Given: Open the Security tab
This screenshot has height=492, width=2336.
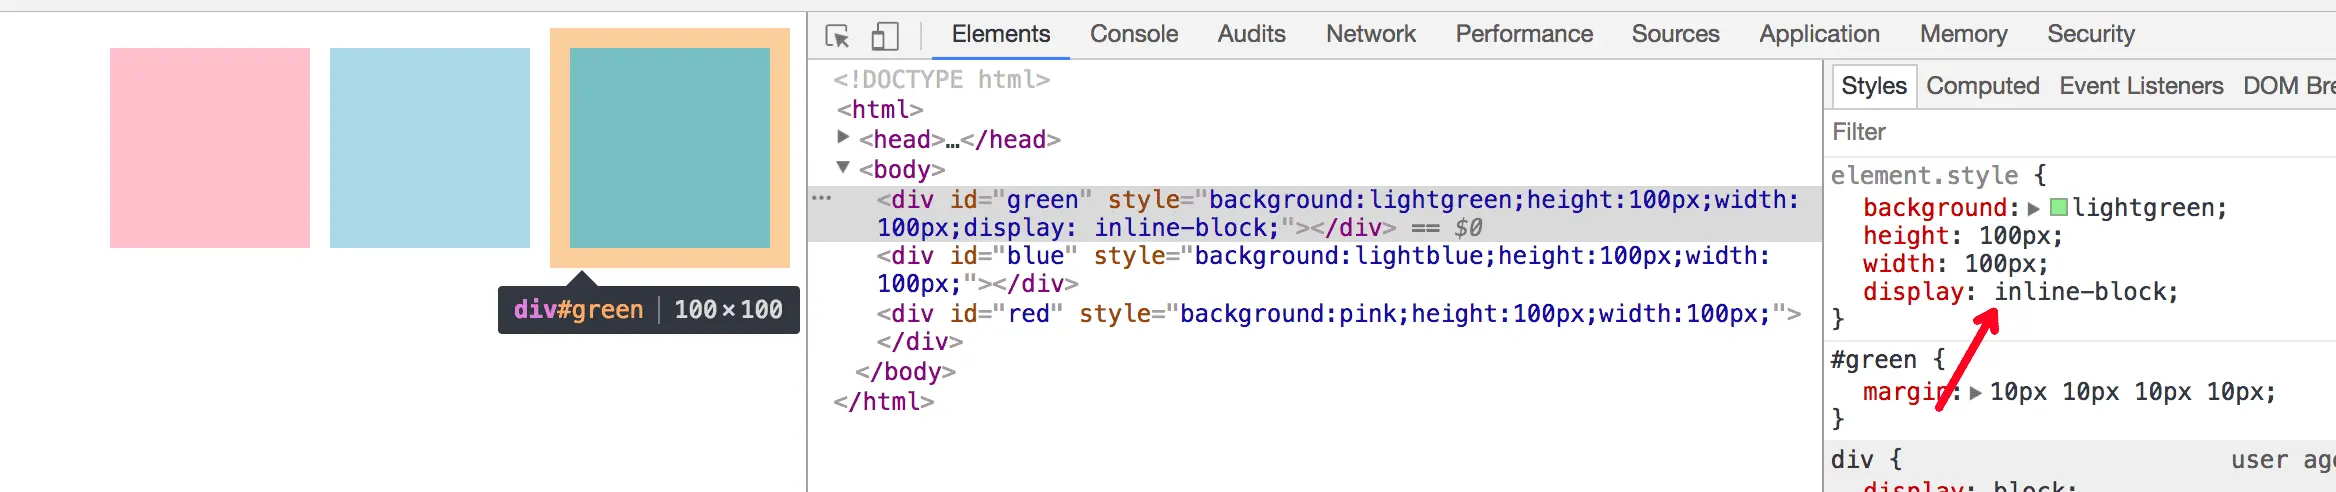Looking at the screenshot, I should point(2091,34).
